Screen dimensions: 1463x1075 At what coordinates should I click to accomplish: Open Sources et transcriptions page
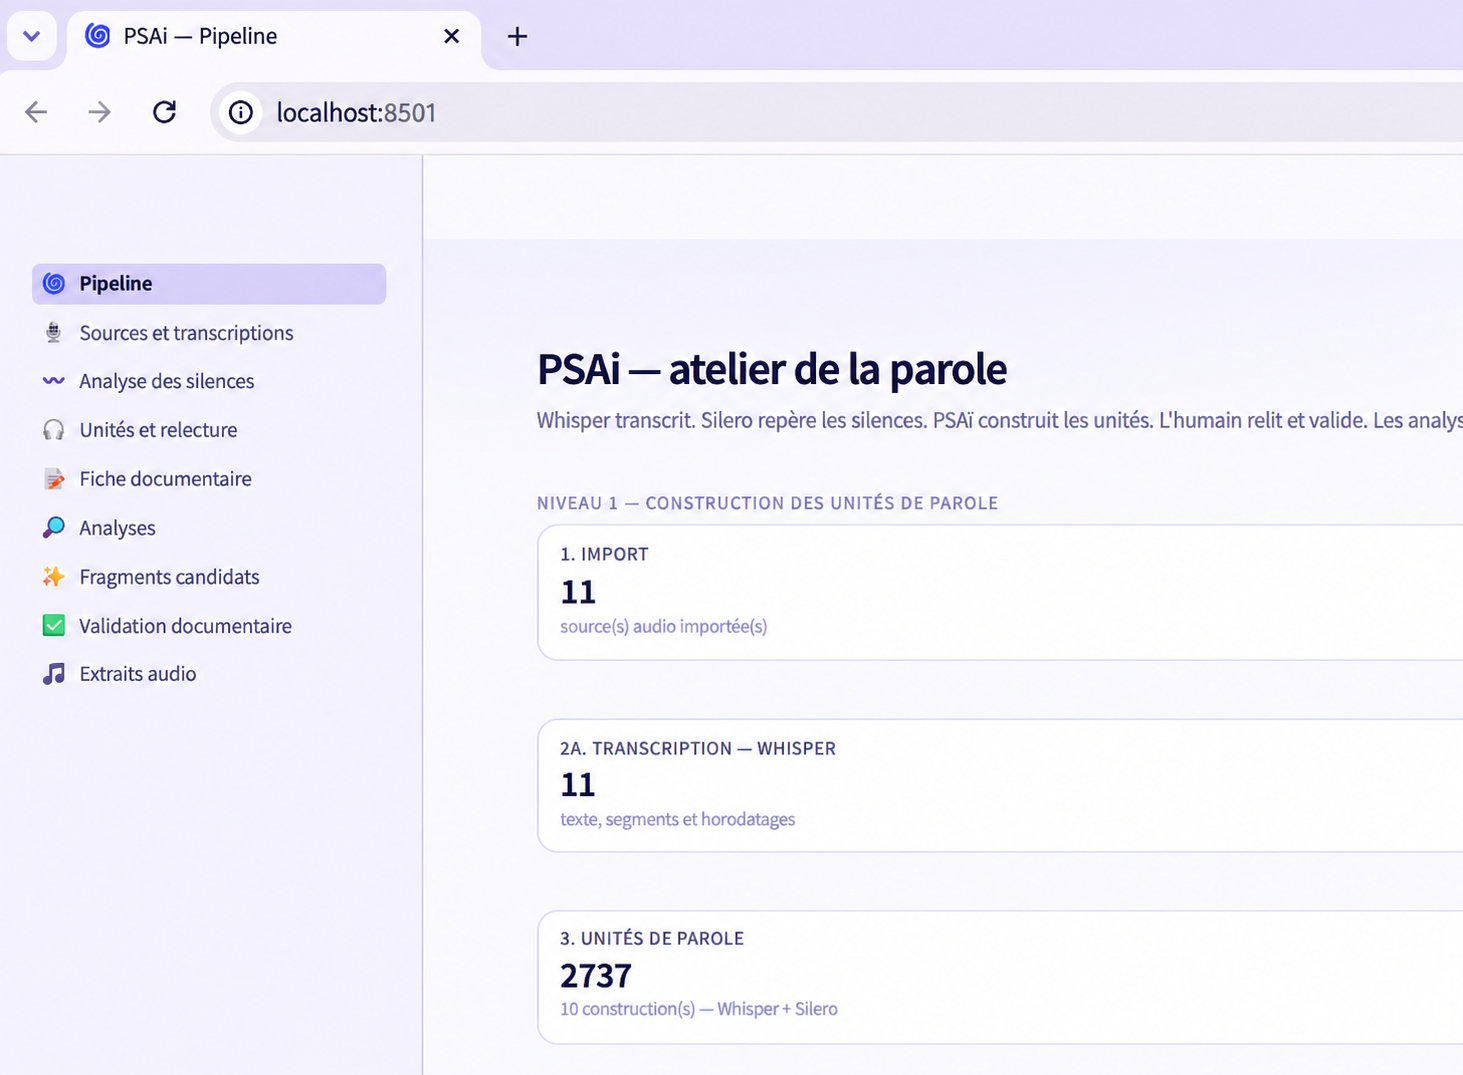(x=209, y=333)
